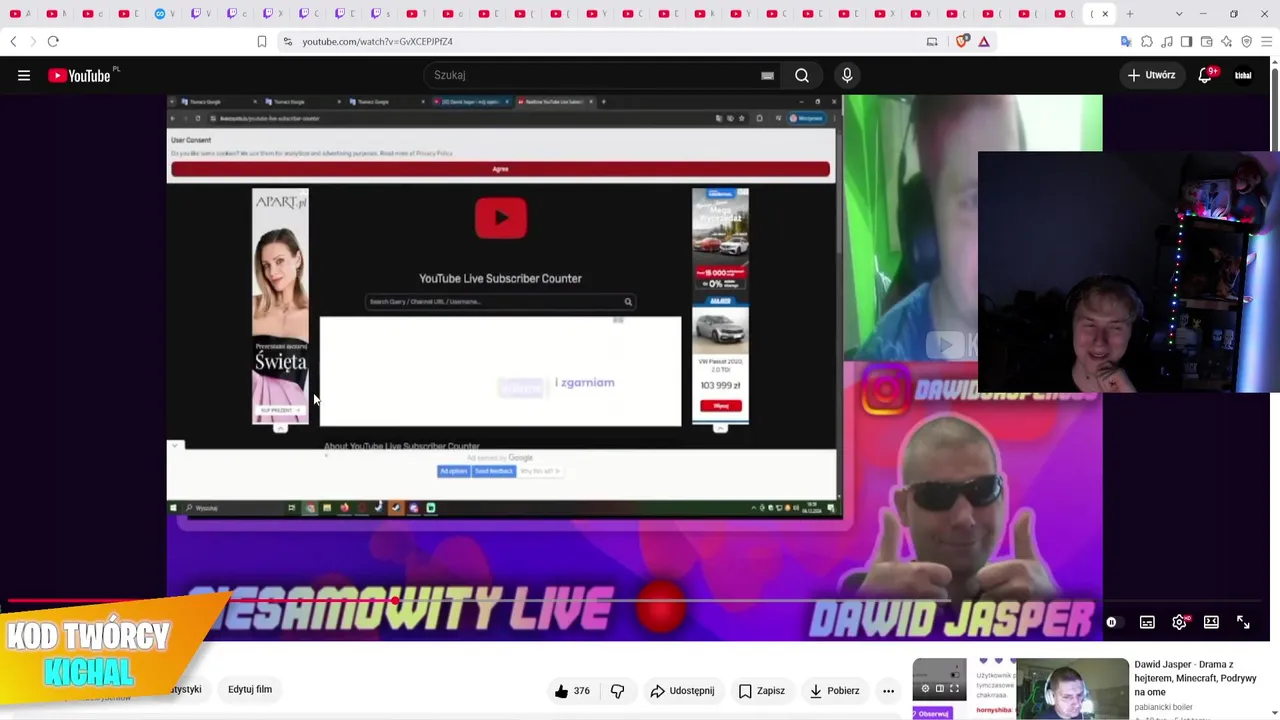The height and width of the screenshot is (720, 1280).
Task: Download the video with Pobierz
Action: [x=834, y=691]
